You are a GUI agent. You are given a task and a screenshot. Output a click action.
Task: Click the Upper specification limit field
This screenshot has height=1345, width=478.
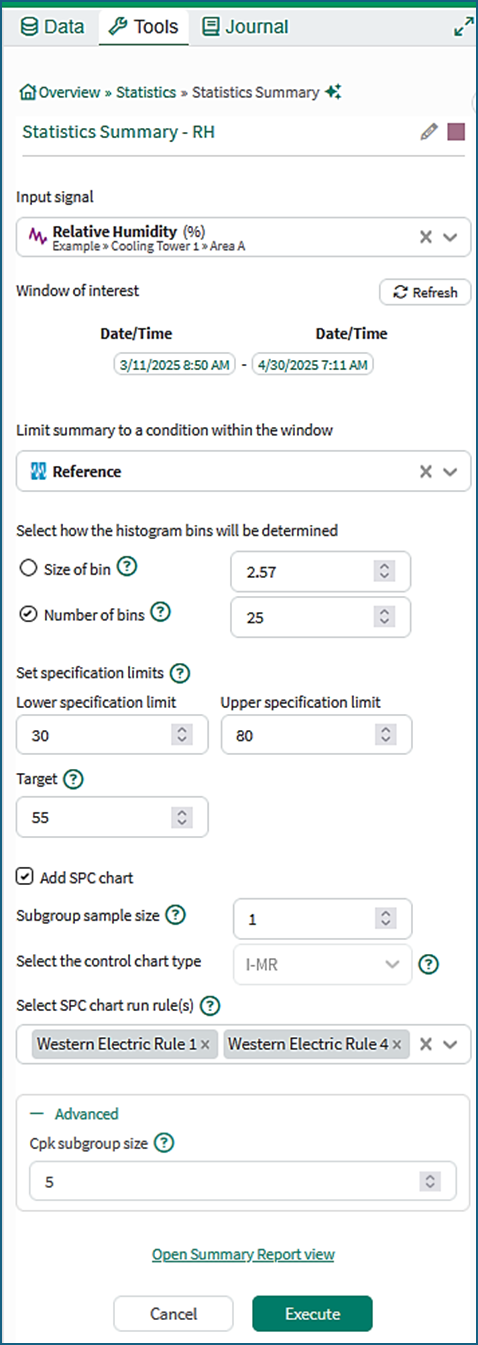click(x=316, y=735)
